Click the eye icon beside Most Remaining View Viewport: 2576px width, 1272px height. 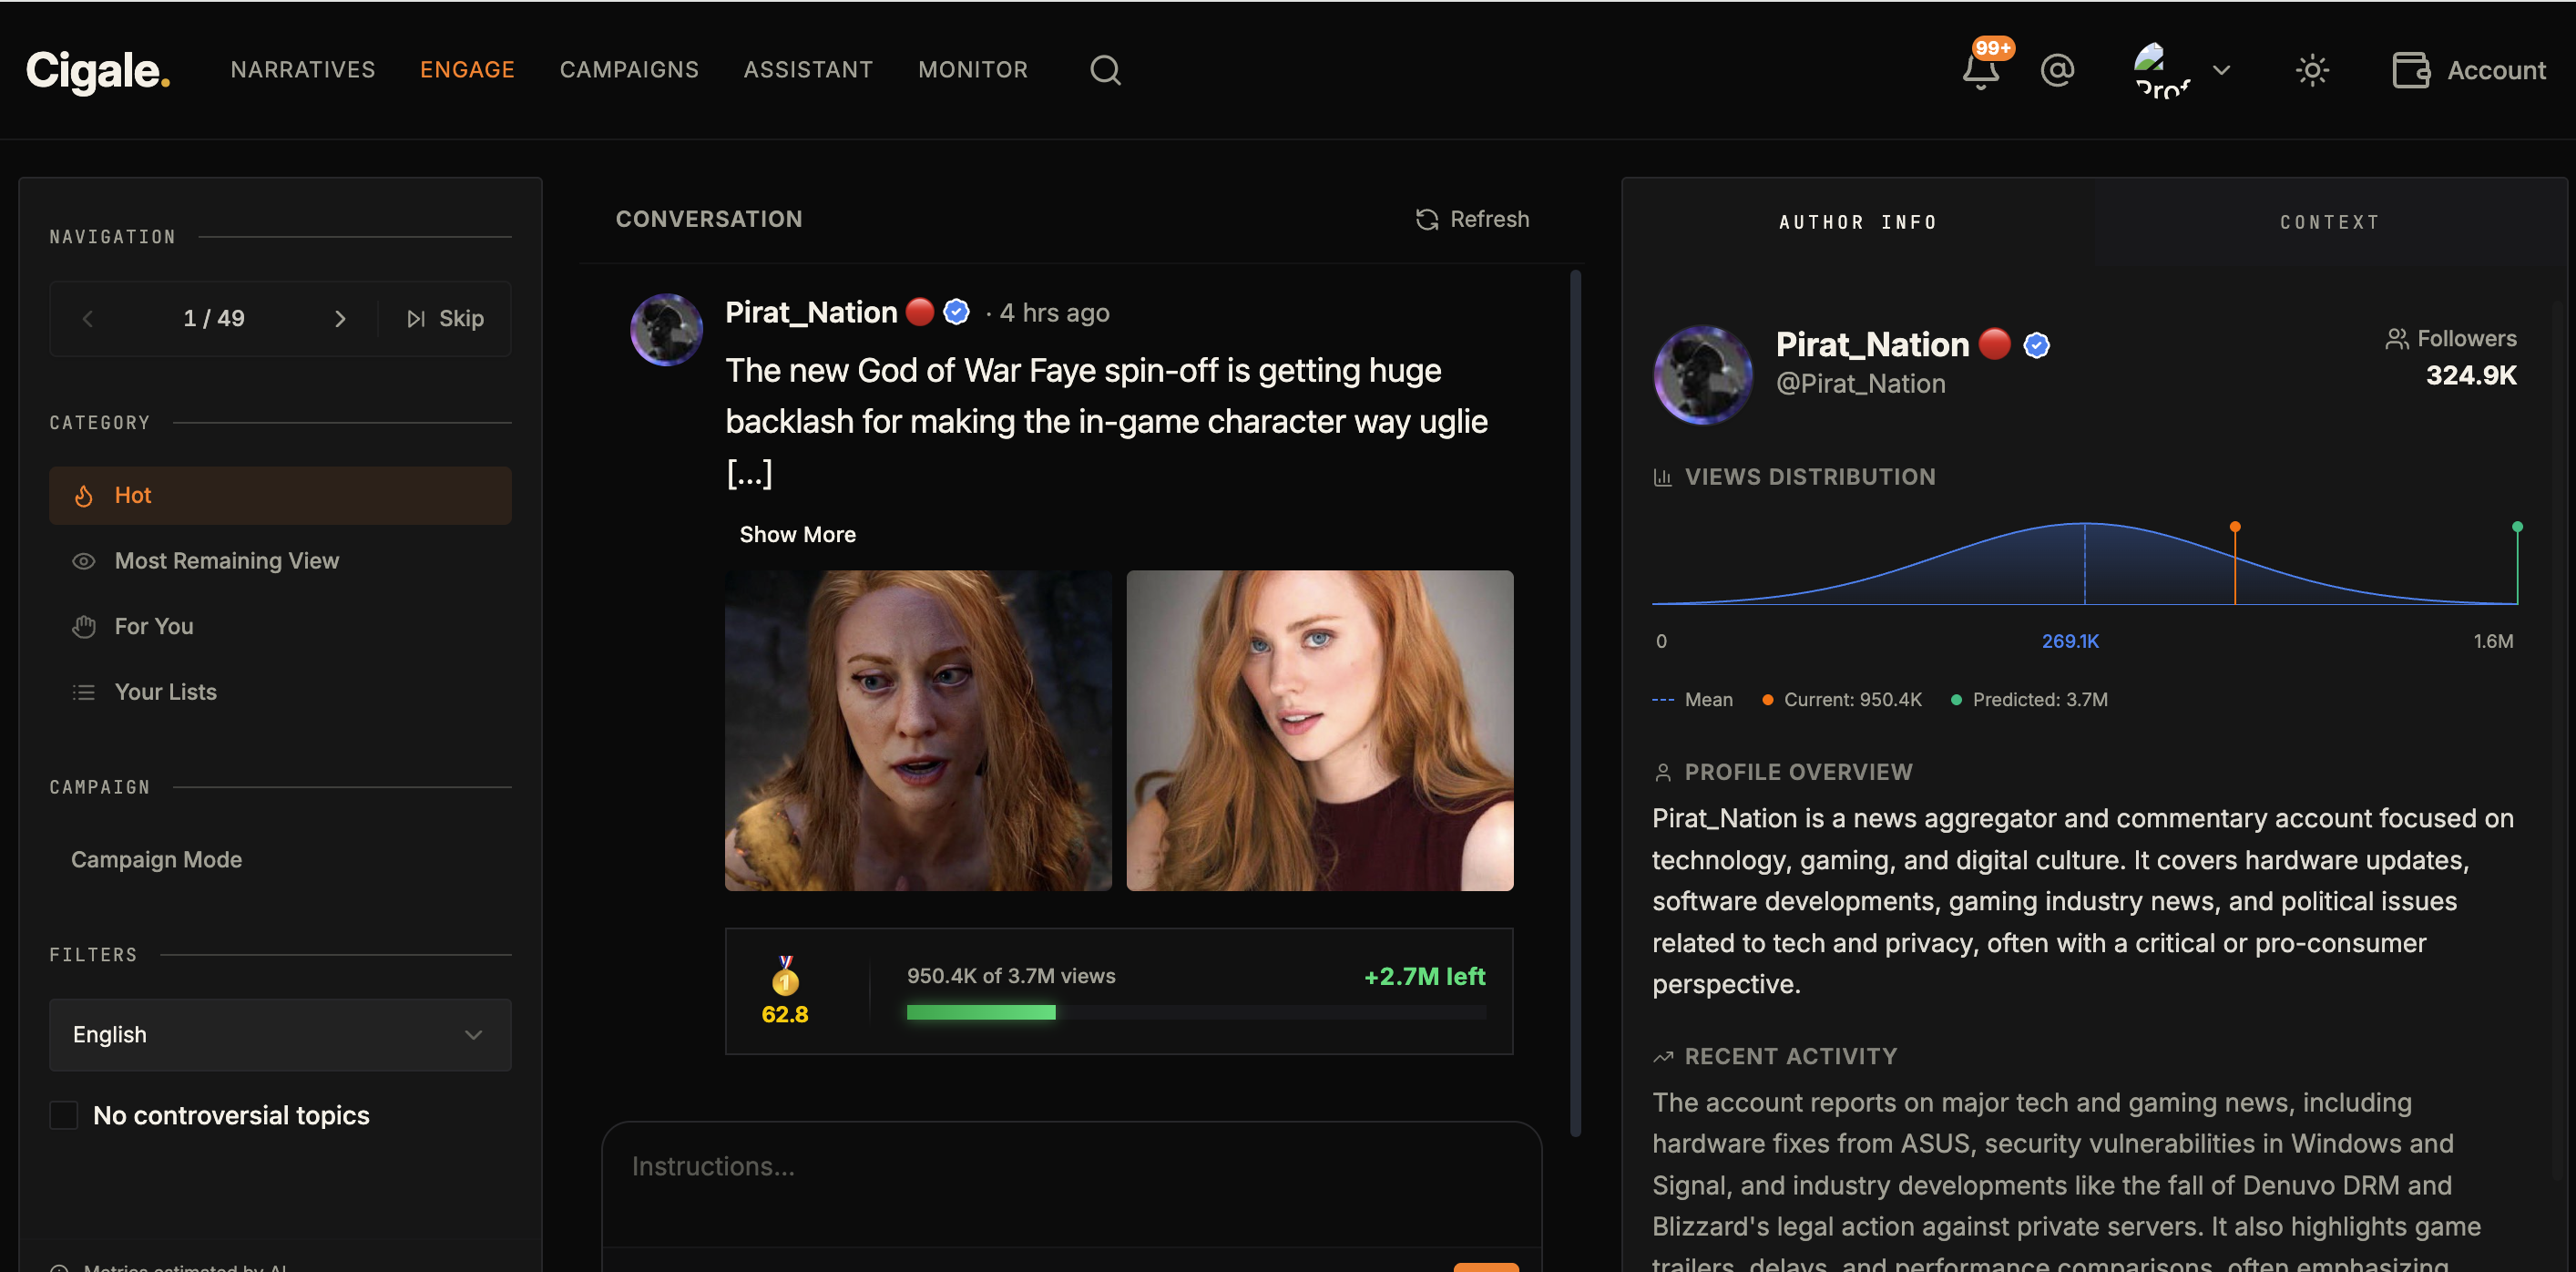[84, 561]
